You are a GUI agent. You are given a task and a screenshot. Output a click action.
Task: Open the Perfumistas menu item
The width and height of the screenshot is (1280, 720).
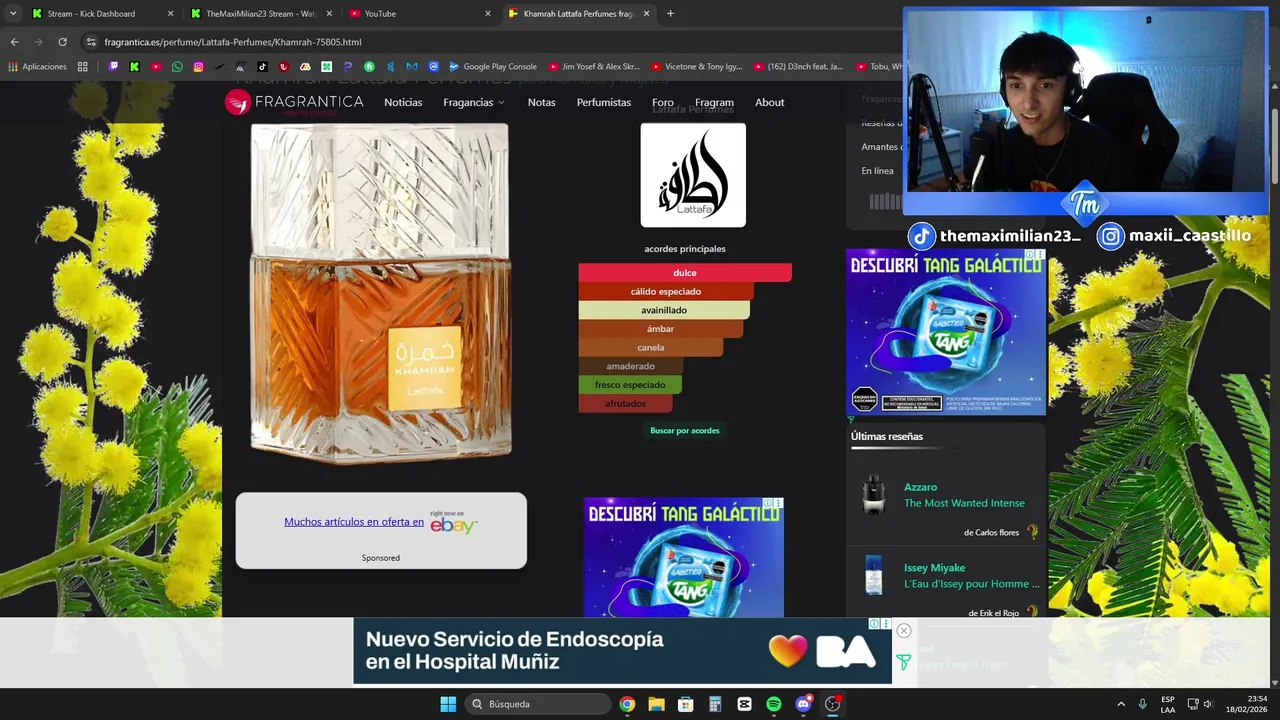pos(604,102)
